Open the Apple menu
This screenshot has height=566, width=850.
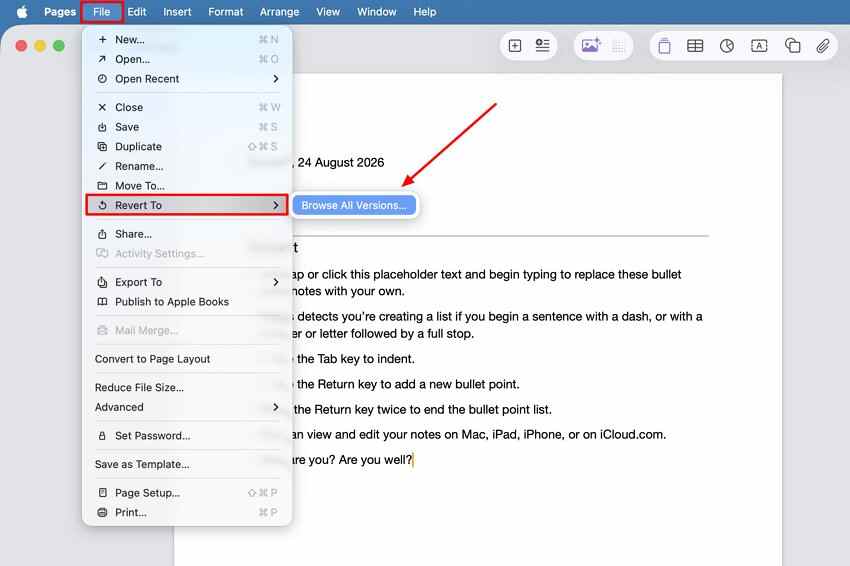click(22, 12)
